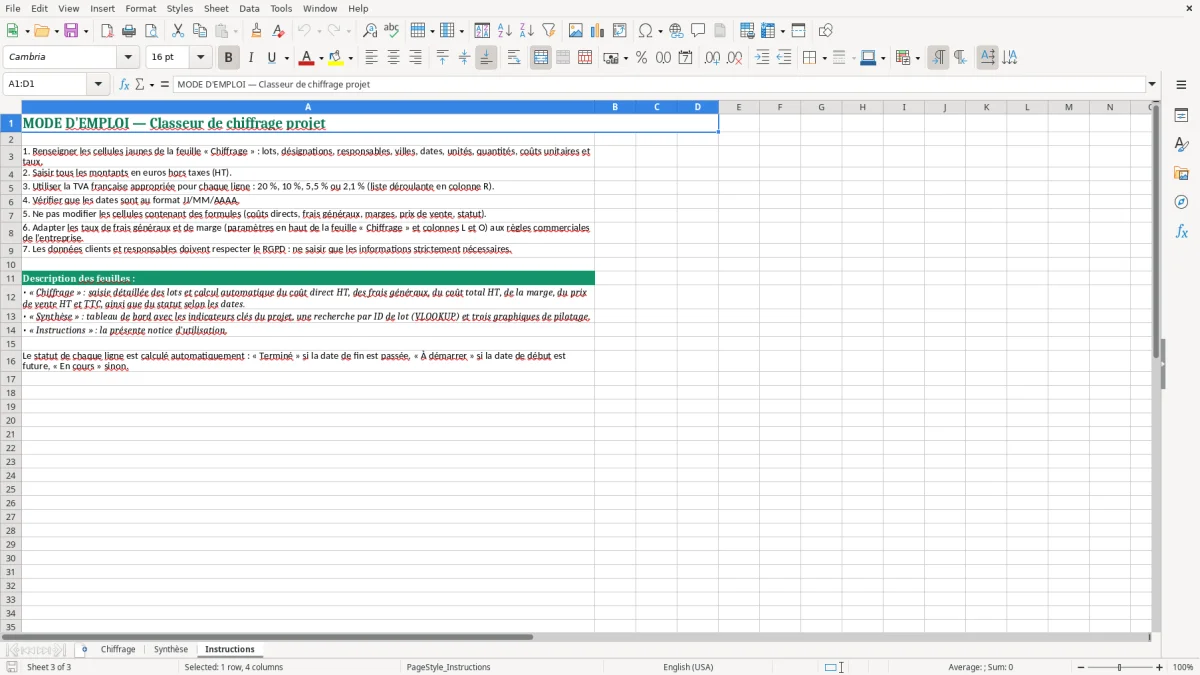1200x675 pixels.
Task: Open the Cambria font name dropdown
Action: coord(128,58)
